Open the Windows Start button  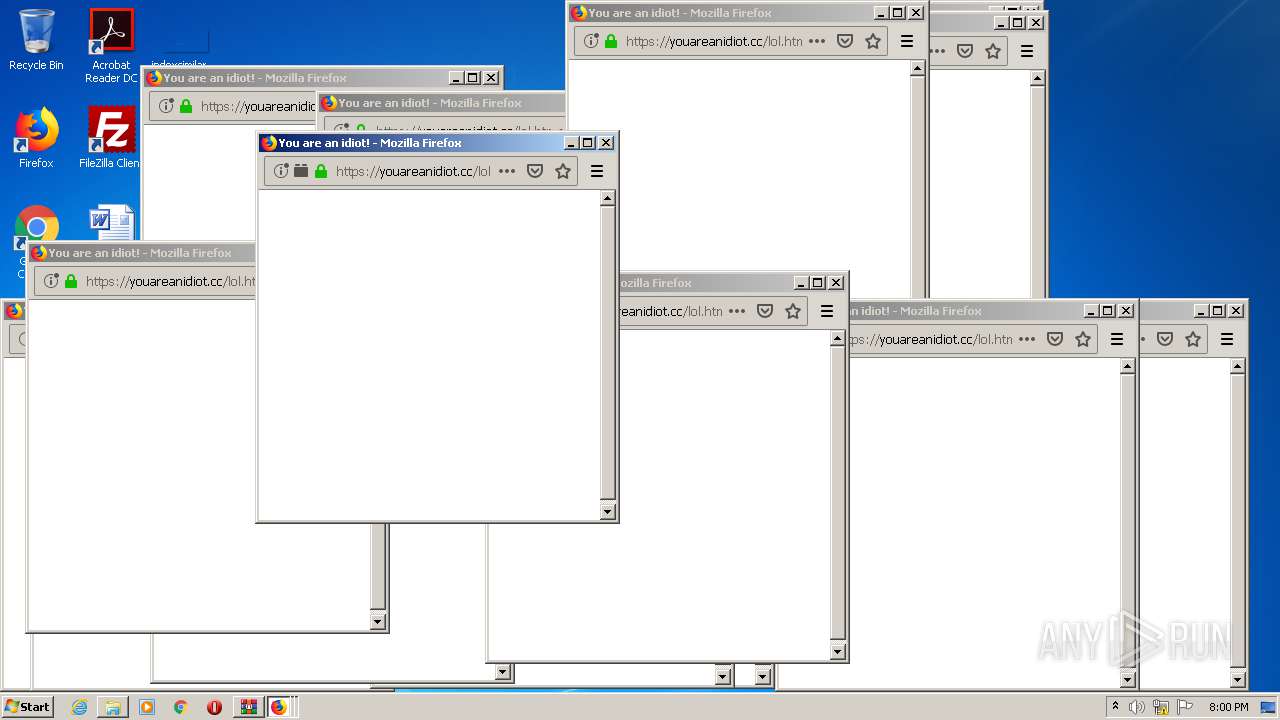point(27,707)
